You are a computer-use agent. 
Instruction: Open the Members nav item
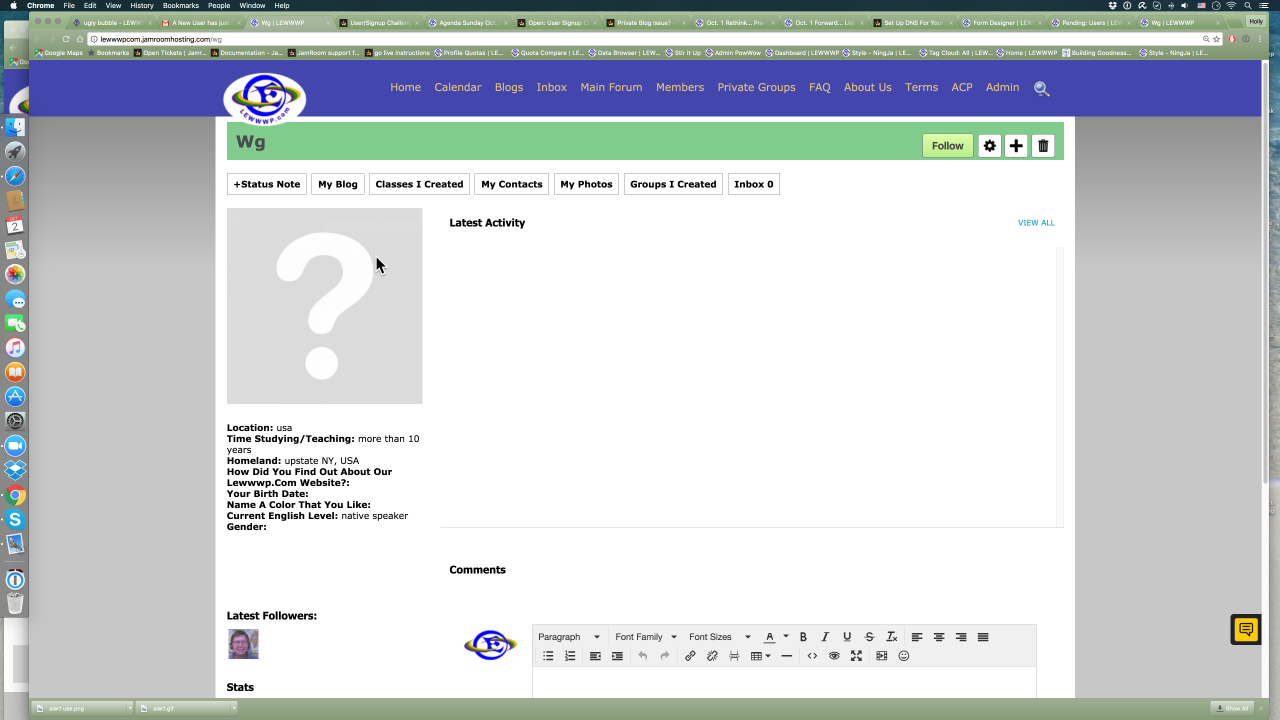(680, 87)
